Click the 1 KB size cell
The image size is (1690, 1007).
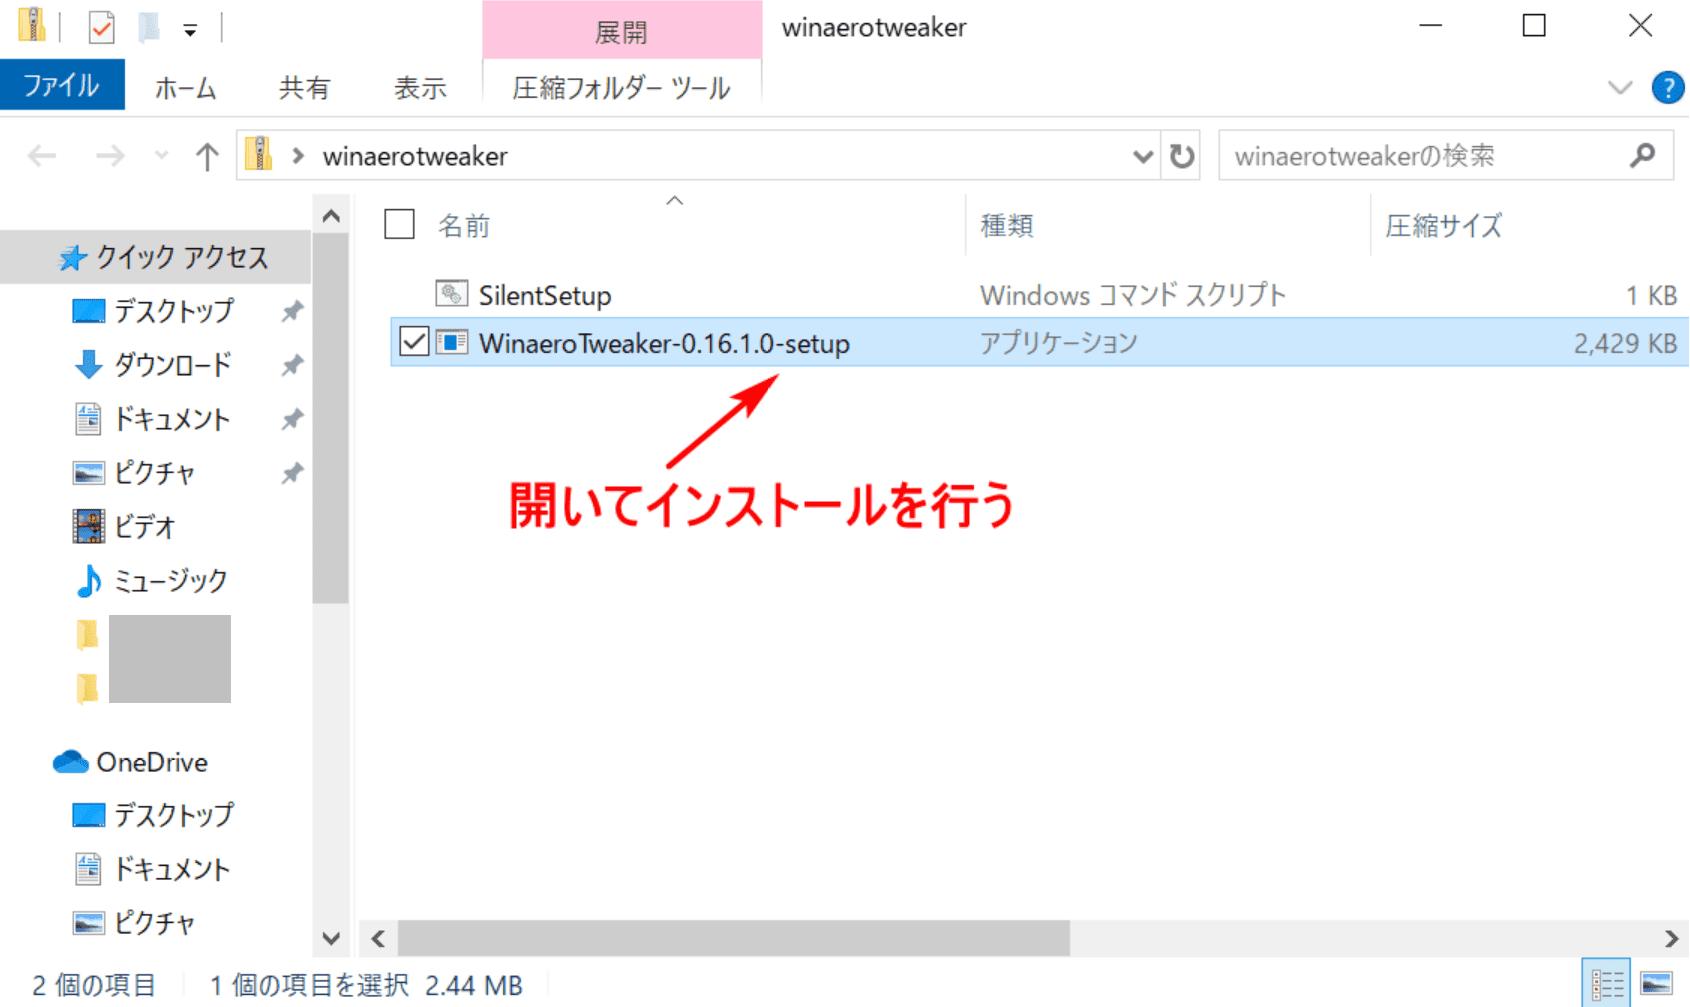[1651, 296]
